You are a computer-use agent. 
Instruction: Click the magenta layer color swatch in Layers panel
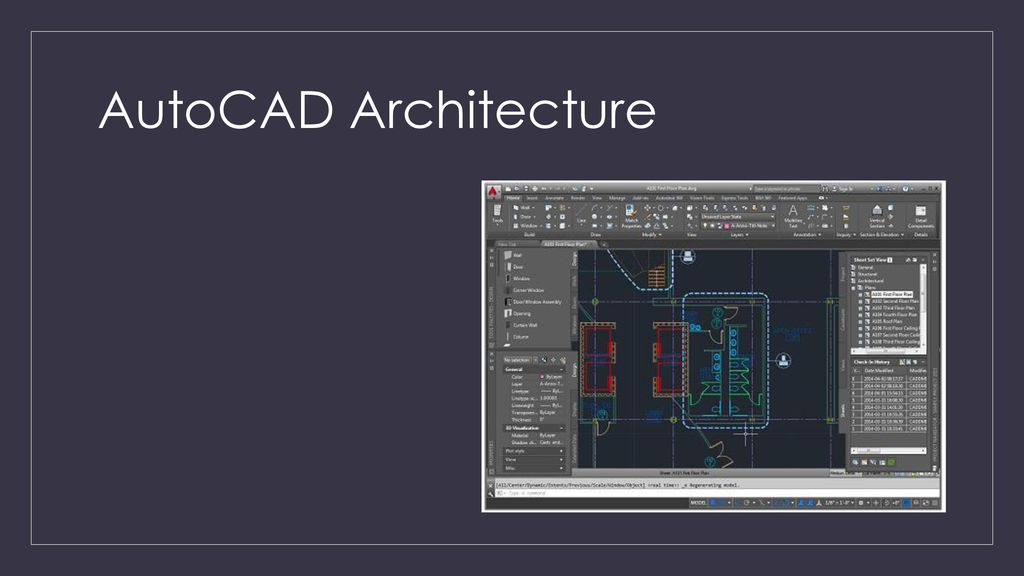726,226
